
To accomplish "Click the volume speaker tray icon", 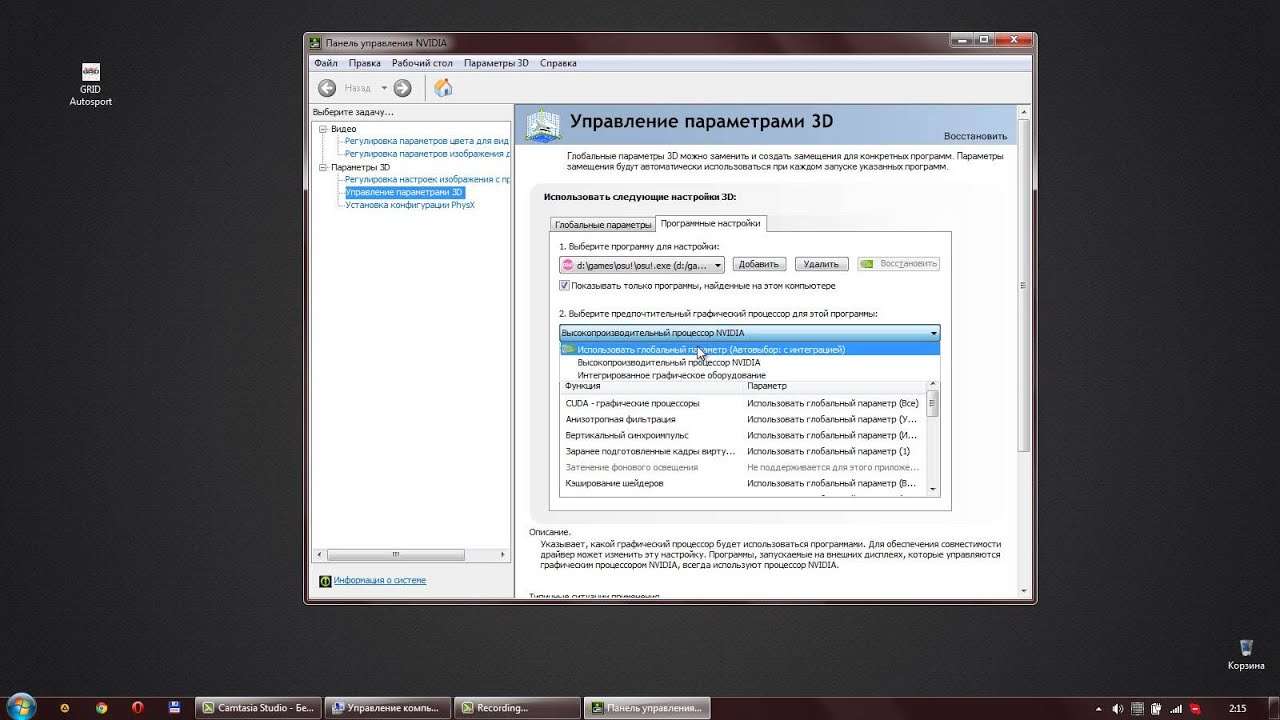I will click(x=1117, y=708).
